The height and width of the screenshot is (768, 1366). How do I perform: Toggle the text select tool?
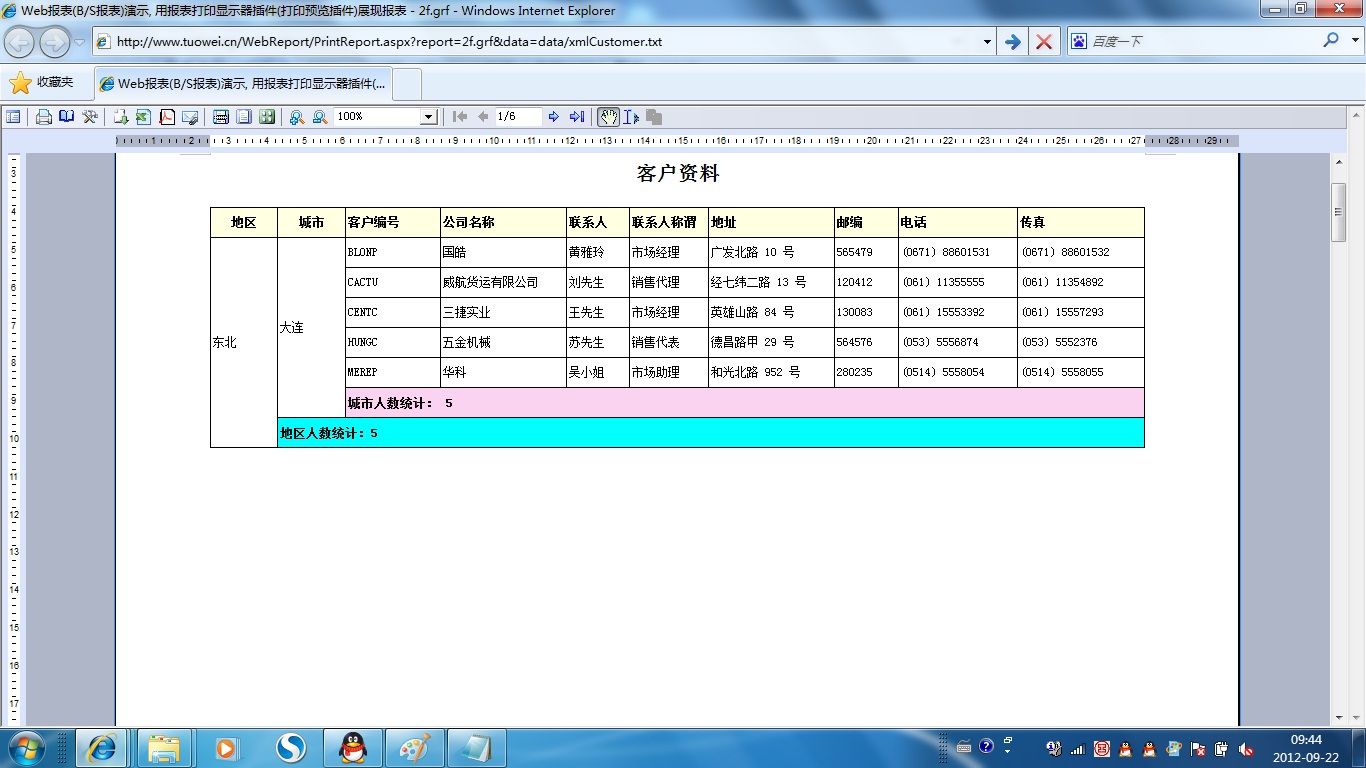coord(631,117)
